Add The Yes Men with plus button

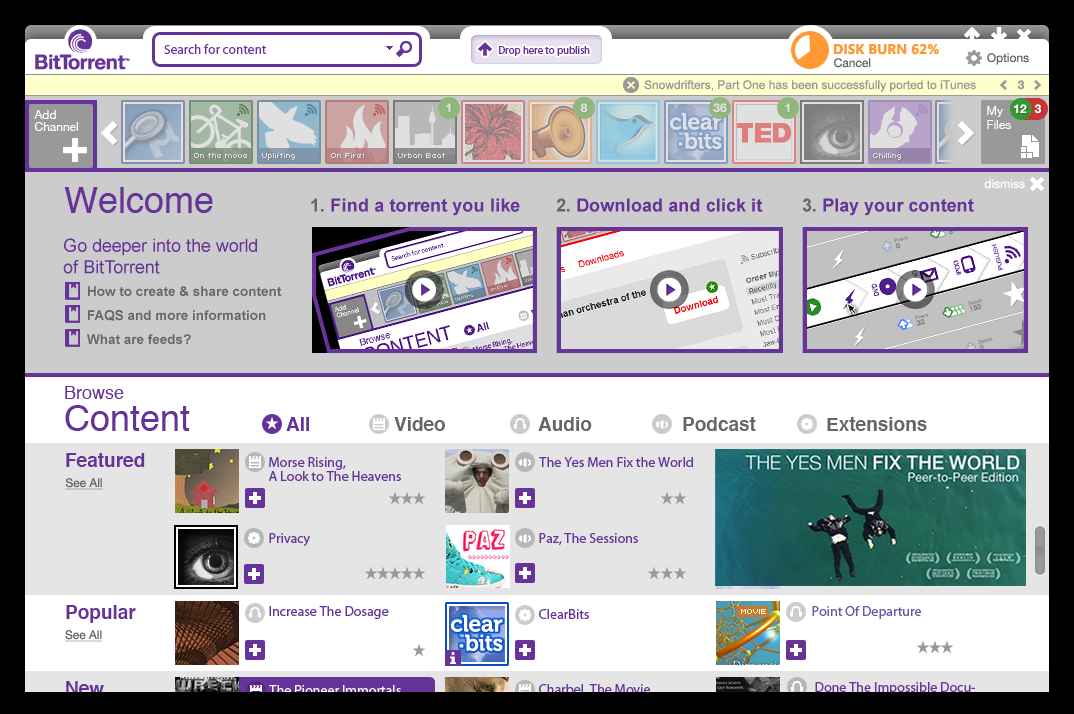tap(525, 498)
